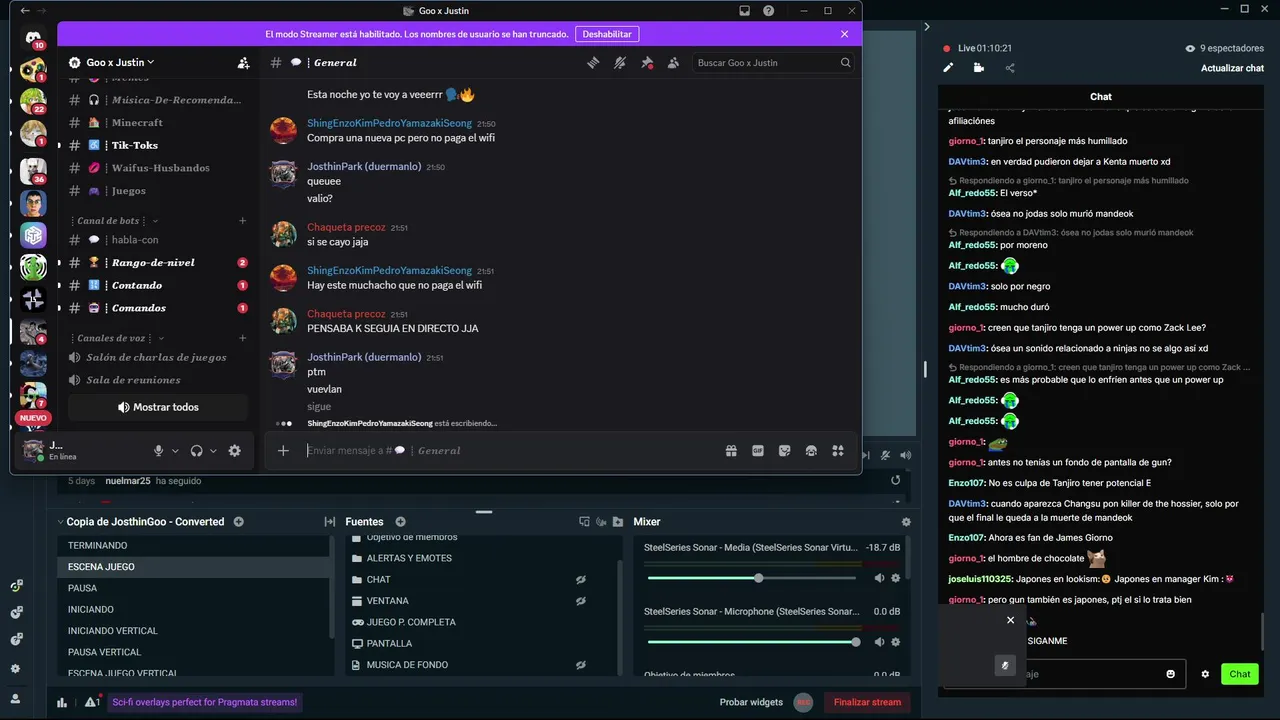The image size is (1280, 720).
Task: Toggle Discord microphone mute
Action: pyautogui.click(x=158, y=451)
